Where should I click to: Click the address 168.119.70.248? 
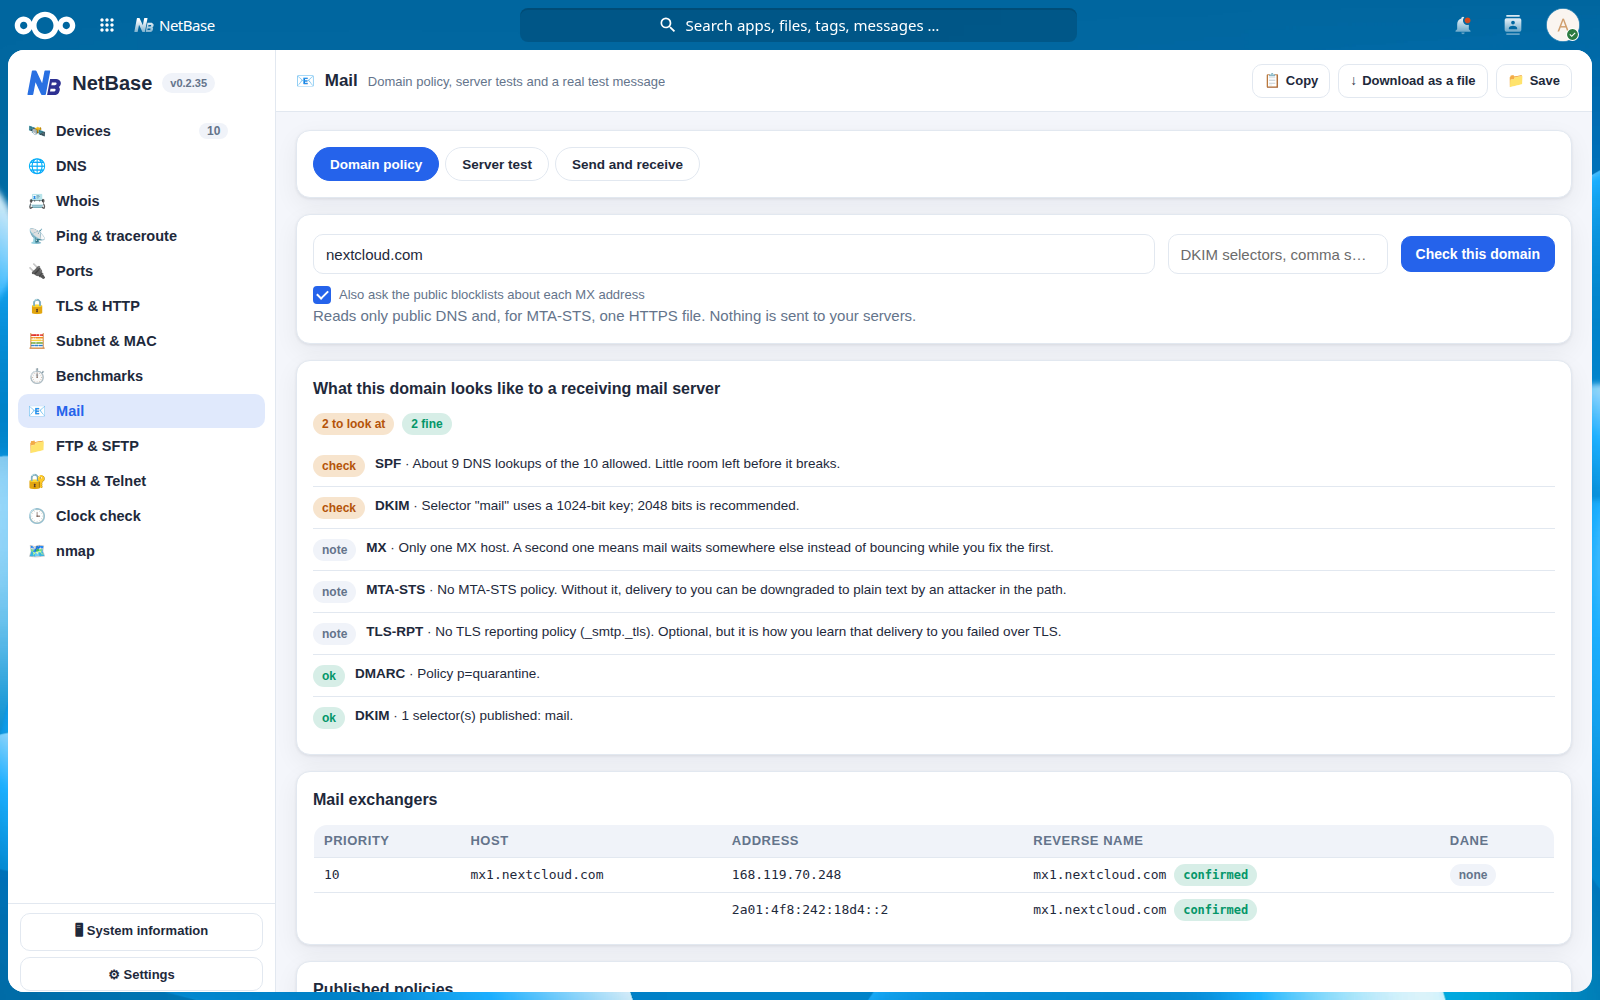pyautogui.click(x=786, y=875)
